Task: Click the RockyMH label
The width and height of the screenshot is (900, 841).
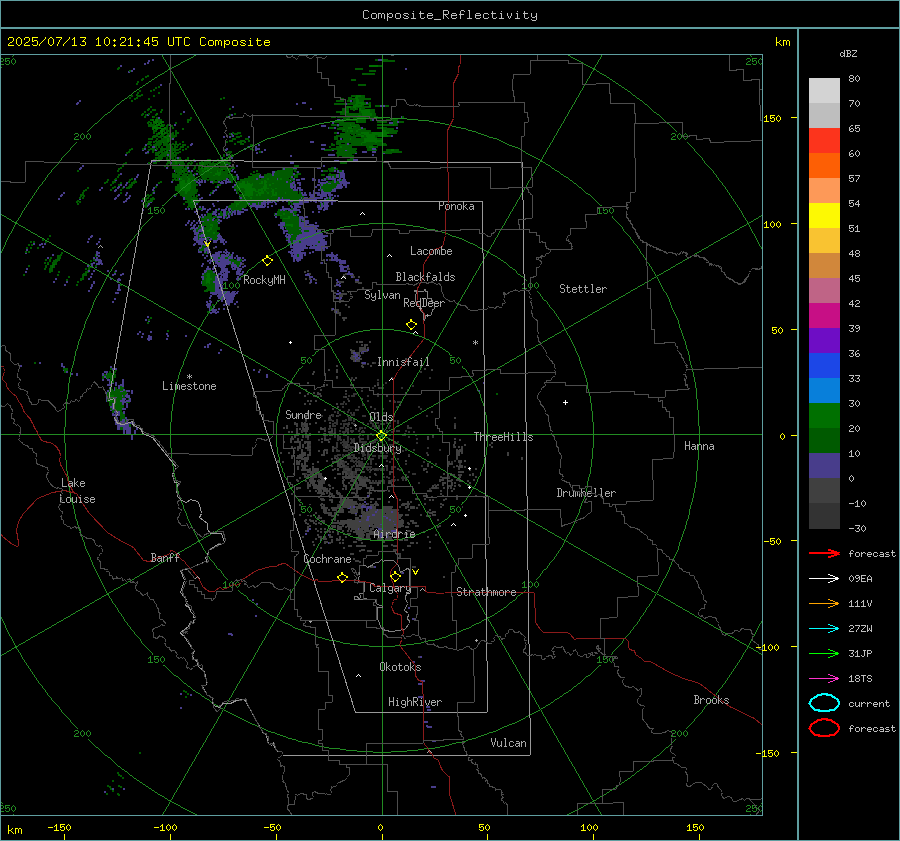Action: click(264, 280)
